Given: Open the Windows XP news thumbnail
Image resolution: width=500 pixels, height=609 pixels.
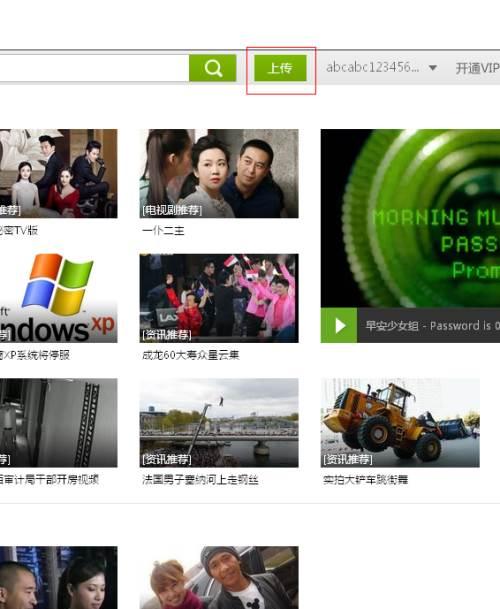Looking at the screenshot, I should pos(58,298).
